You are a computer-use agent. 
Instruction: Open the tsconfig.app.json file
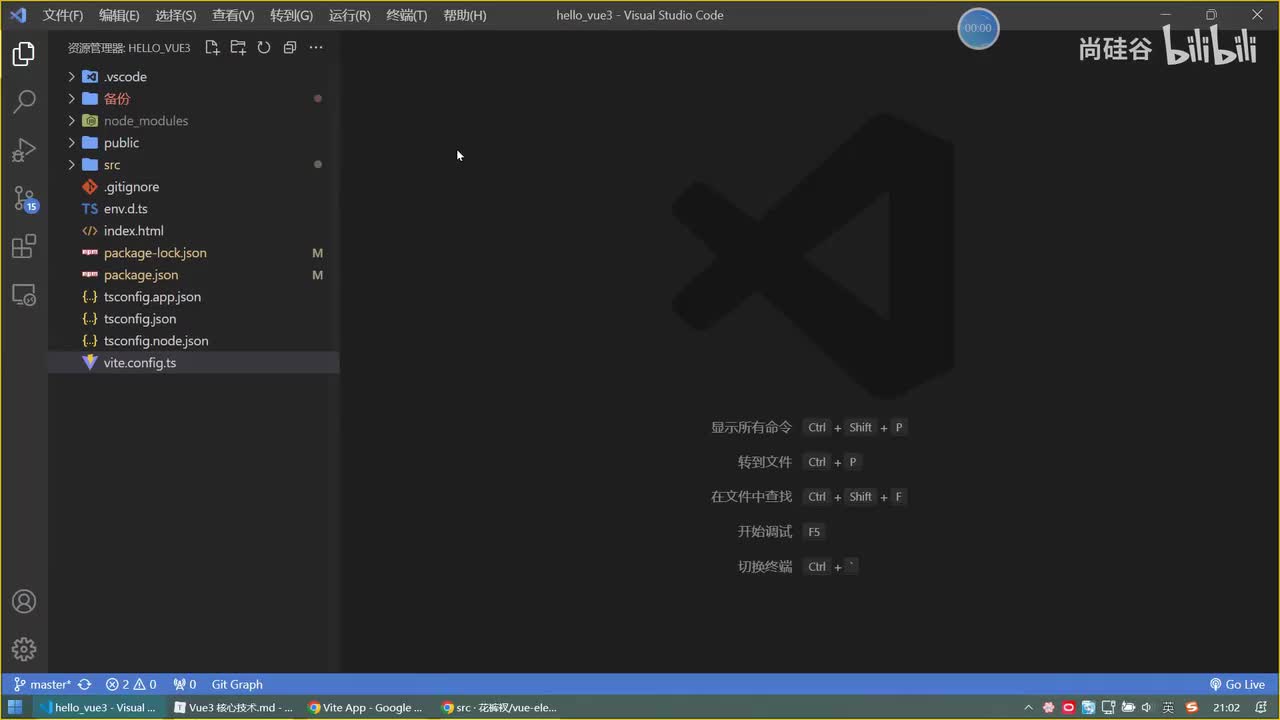pyautogui.click(x=194, y=297)
